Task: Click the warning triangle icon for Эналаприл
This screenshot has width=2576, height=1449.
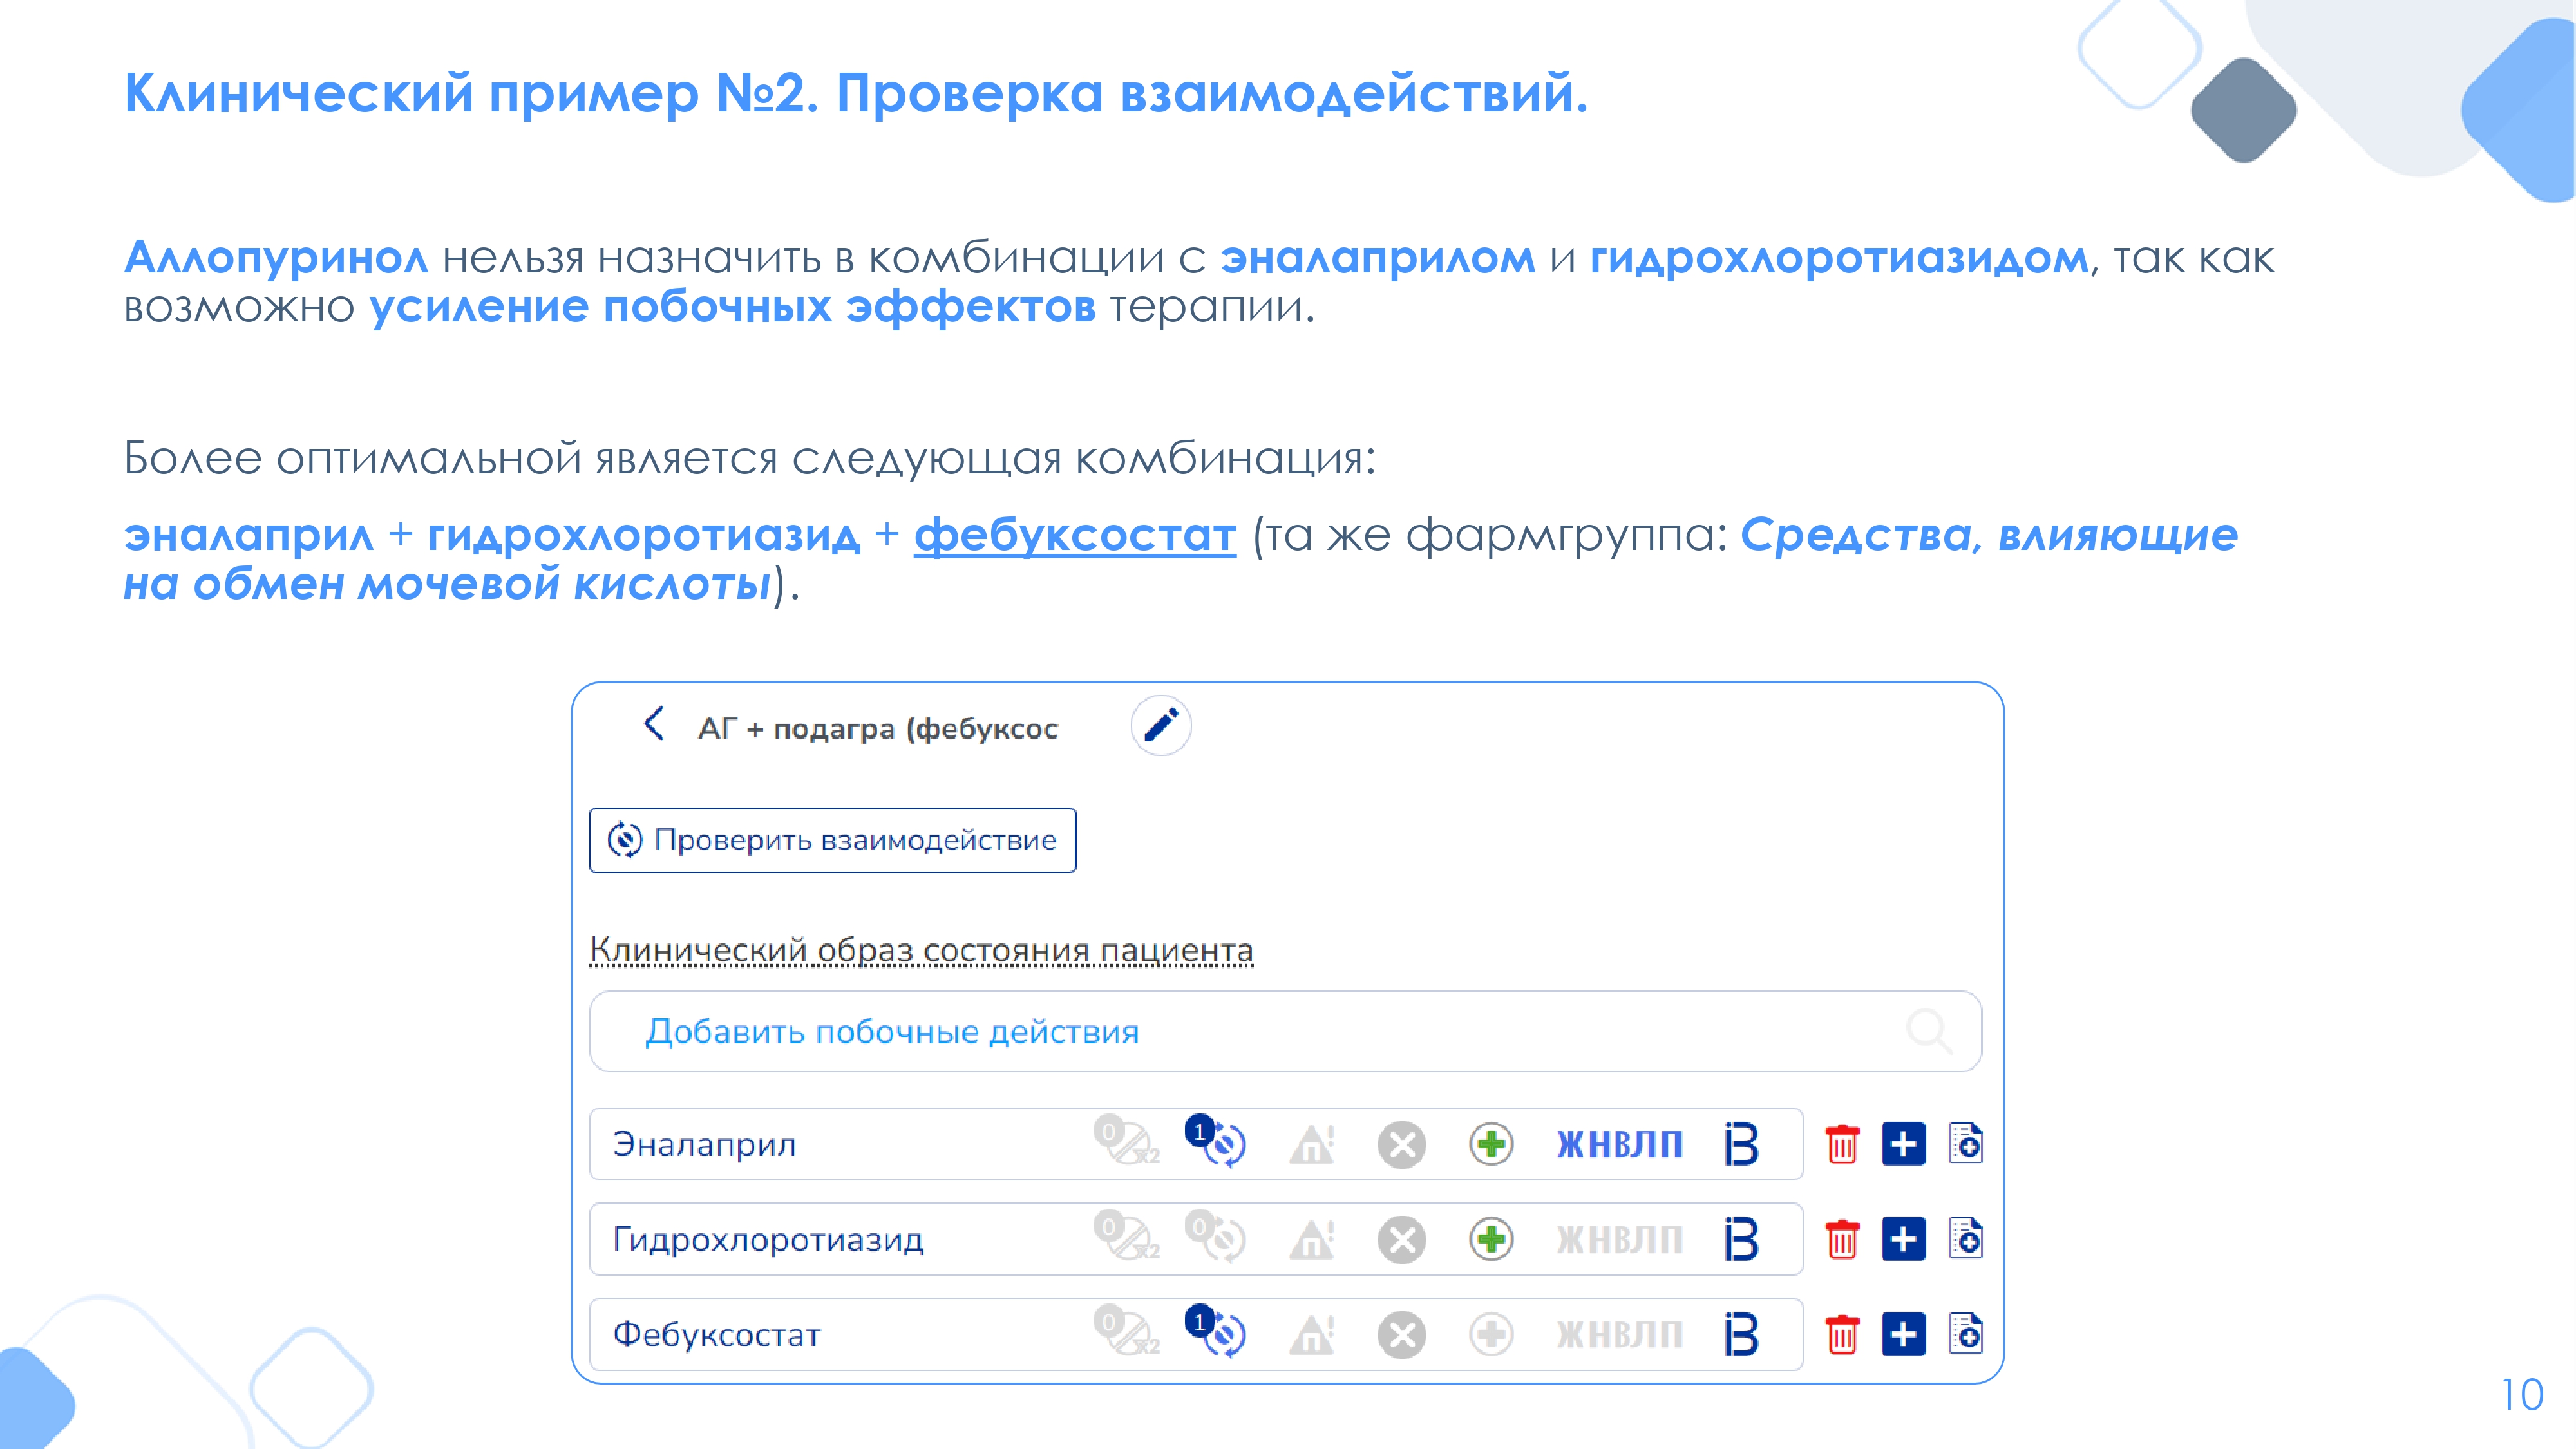Action: pos(1312,1144)
